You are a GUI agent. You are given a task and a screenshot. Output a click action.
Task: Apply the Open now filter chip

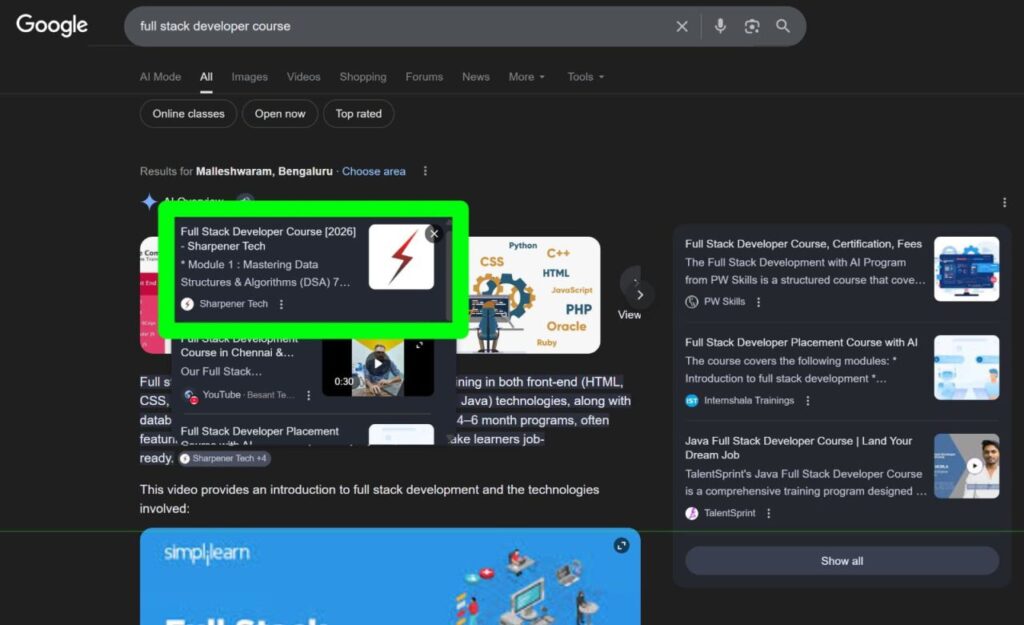pos(280,114)
